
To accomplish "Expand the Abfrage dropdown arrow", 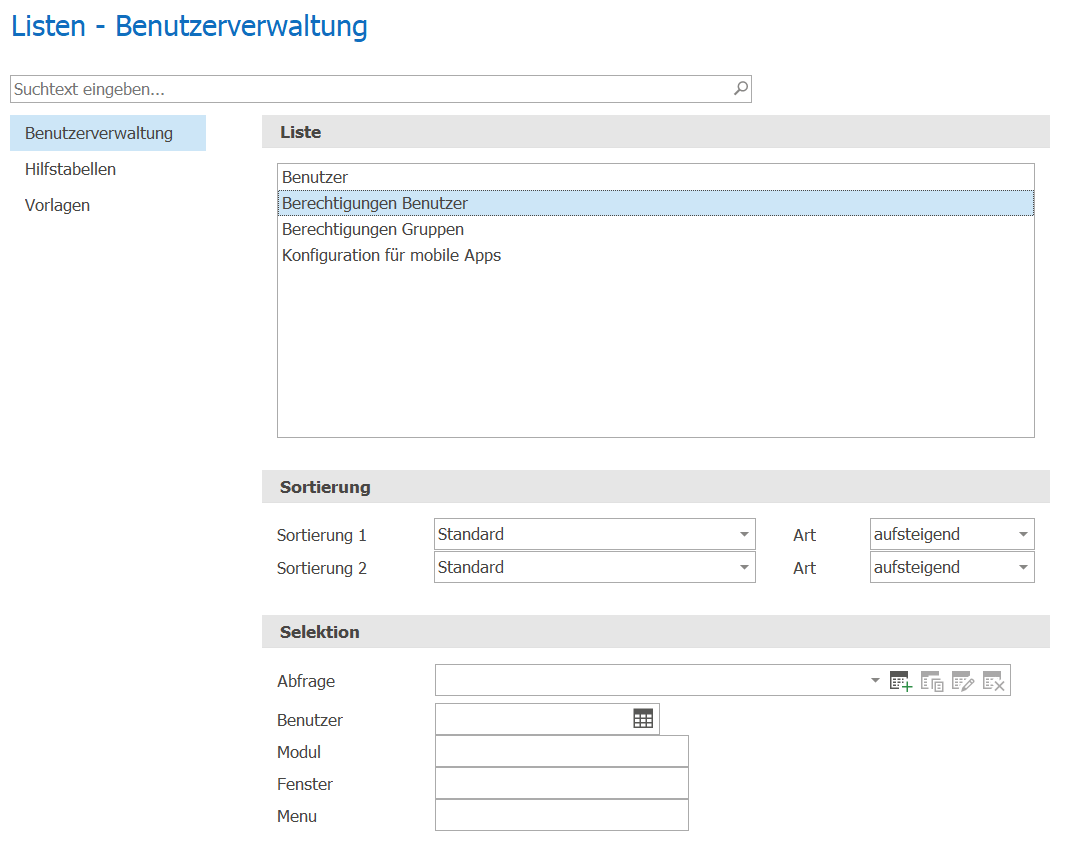I will (875, 680).
